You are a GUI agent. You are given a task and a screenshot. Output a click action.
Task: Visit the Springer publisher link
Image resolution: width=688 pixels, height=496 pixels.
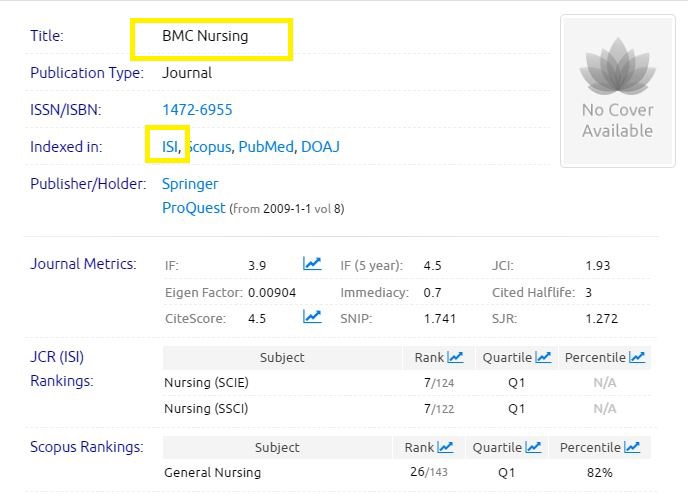tap(190, 184)
